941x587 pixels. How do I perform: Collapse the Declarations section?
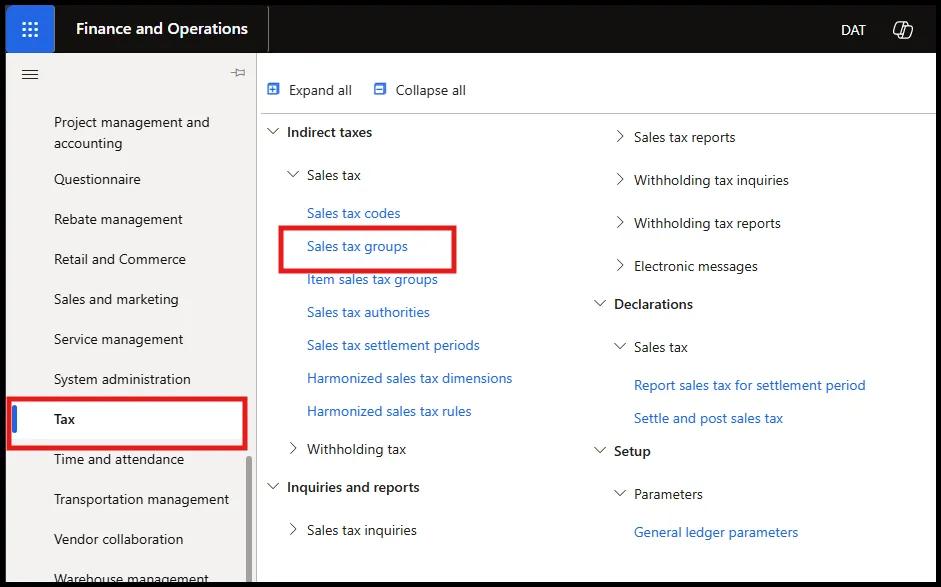[600, 304]
